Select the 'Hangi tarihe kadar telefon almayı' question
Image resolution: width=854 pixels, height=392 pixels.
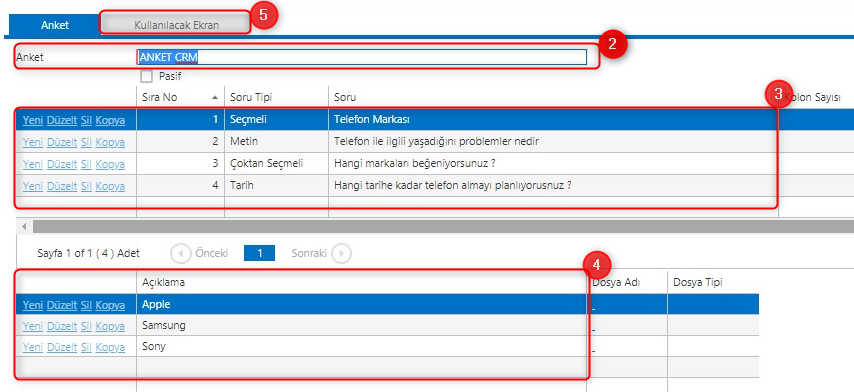(x=553, y=185)
